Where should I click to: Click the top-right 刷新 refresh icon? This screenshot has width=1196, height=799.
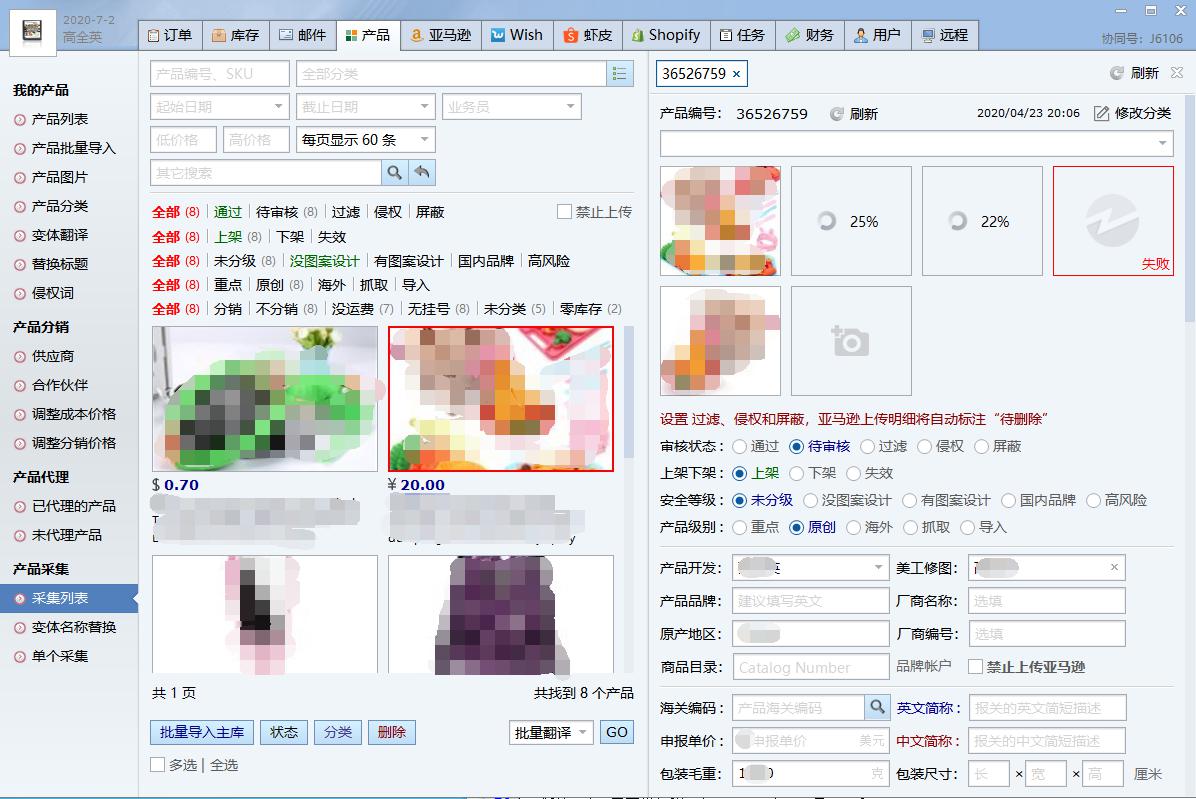pos(1117,73)
